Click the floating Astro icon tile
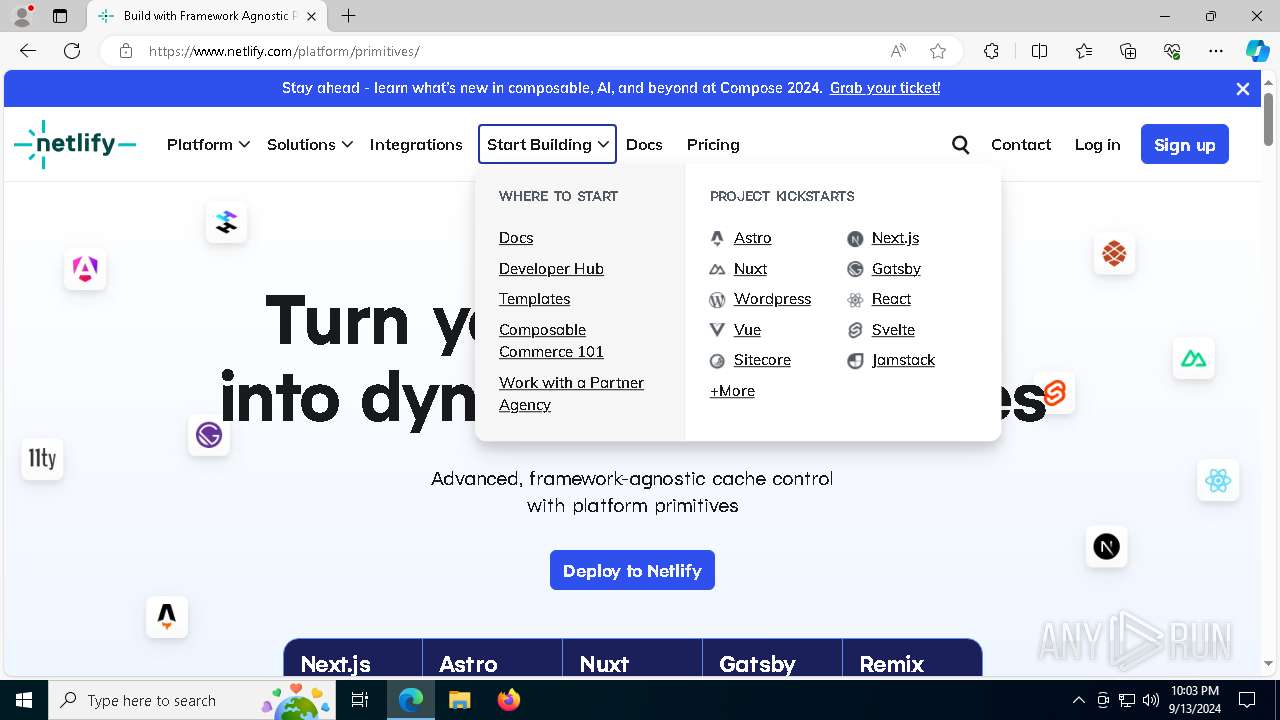This screenshot has height=720, width=1280. (x=167, y=616)
